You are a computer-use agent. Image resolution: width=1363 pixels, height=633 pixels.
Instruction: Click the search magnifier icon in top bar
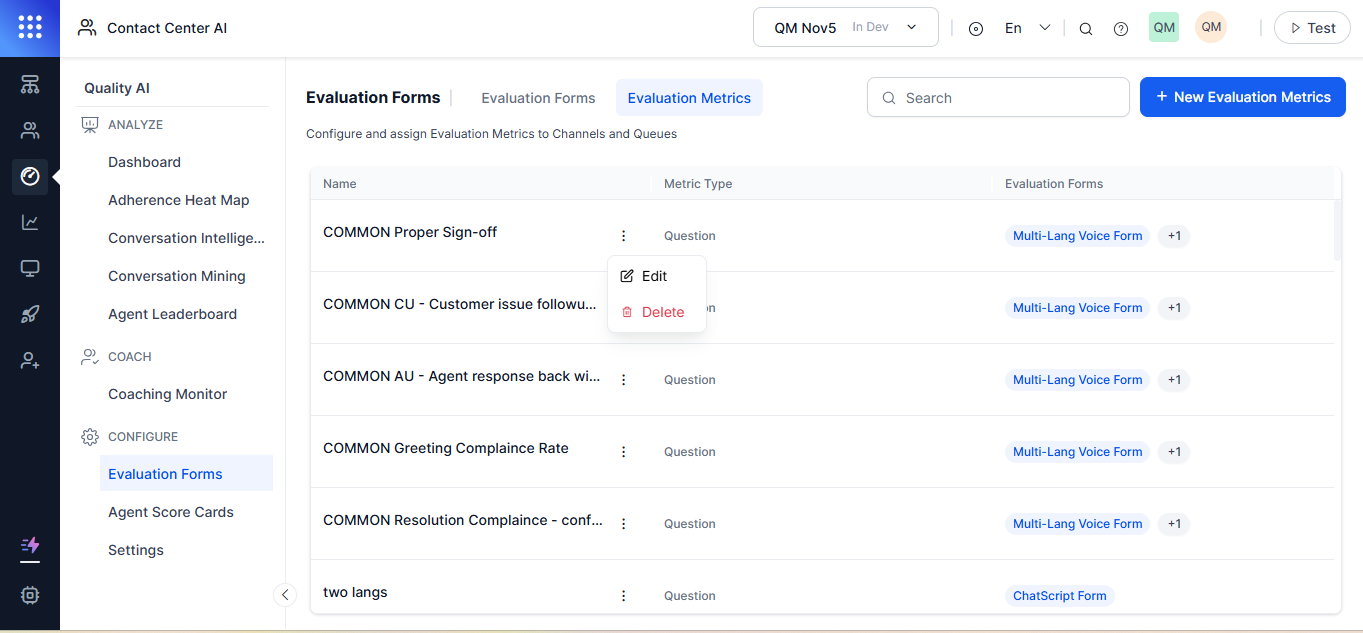coord(1086,29)
